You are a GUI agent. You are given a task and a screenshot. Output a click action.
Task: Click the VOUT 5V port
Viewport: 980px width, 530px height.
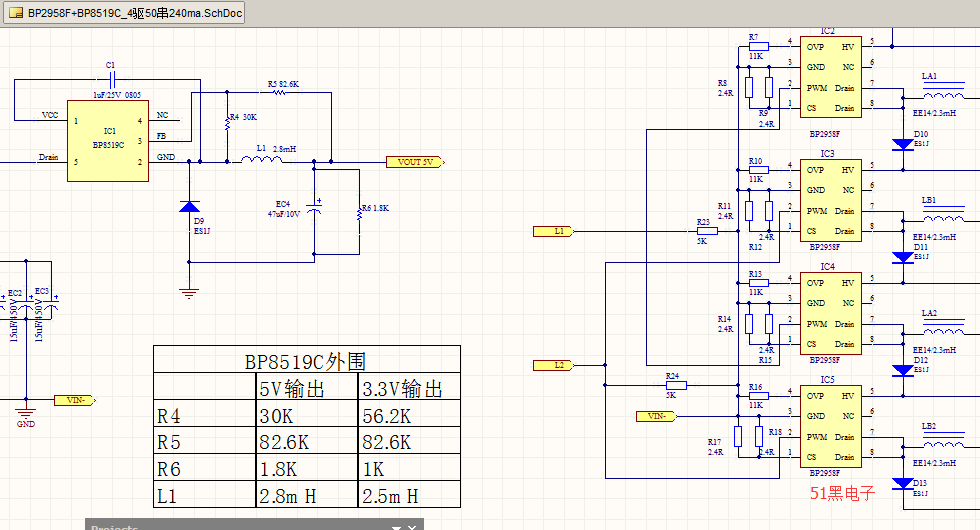[x=415, y=162]
